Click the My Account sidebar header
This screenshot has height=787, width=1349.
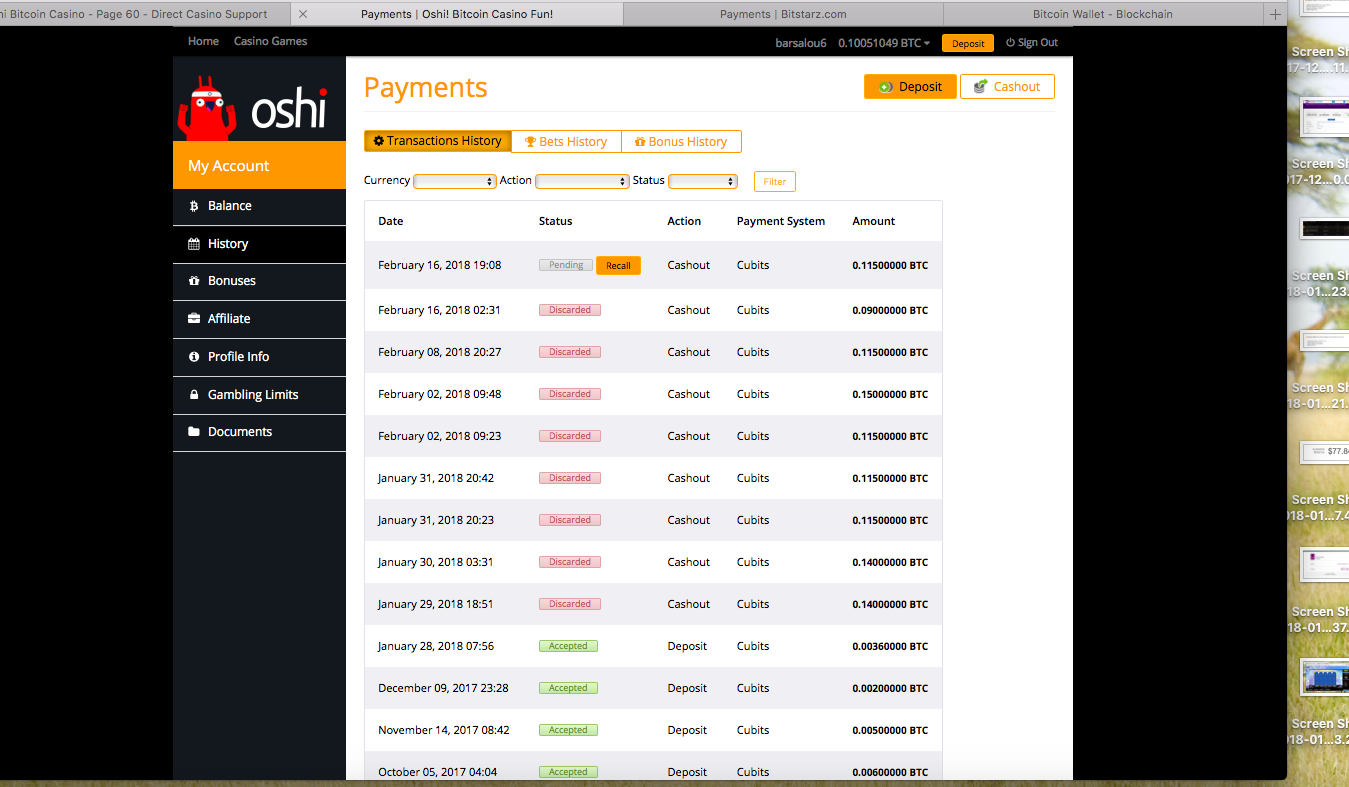259,166
